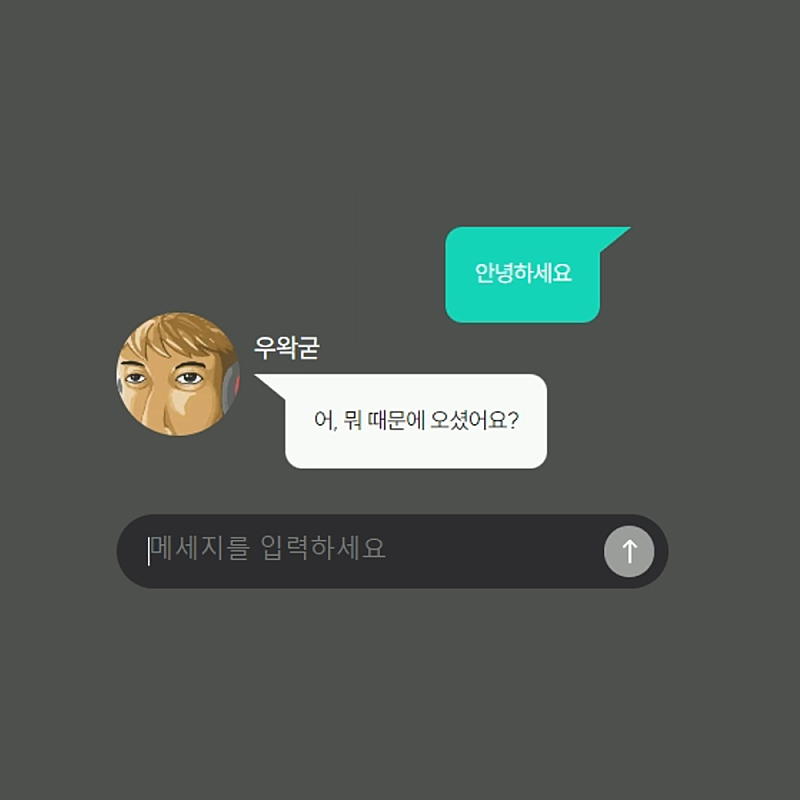Place the caret at the blinking text cursor
The height and width of the screenshot is (800, 800).
(148, 551)
